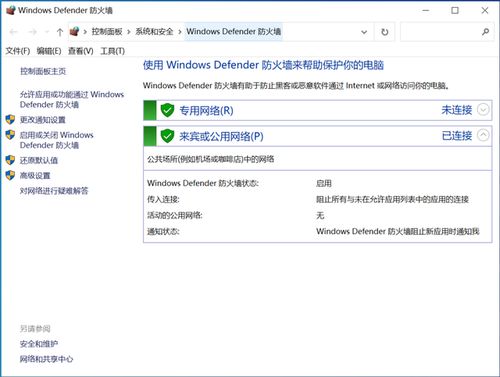Click the firewall icon in address bar
Screen dimensions: 500x377
74,32
